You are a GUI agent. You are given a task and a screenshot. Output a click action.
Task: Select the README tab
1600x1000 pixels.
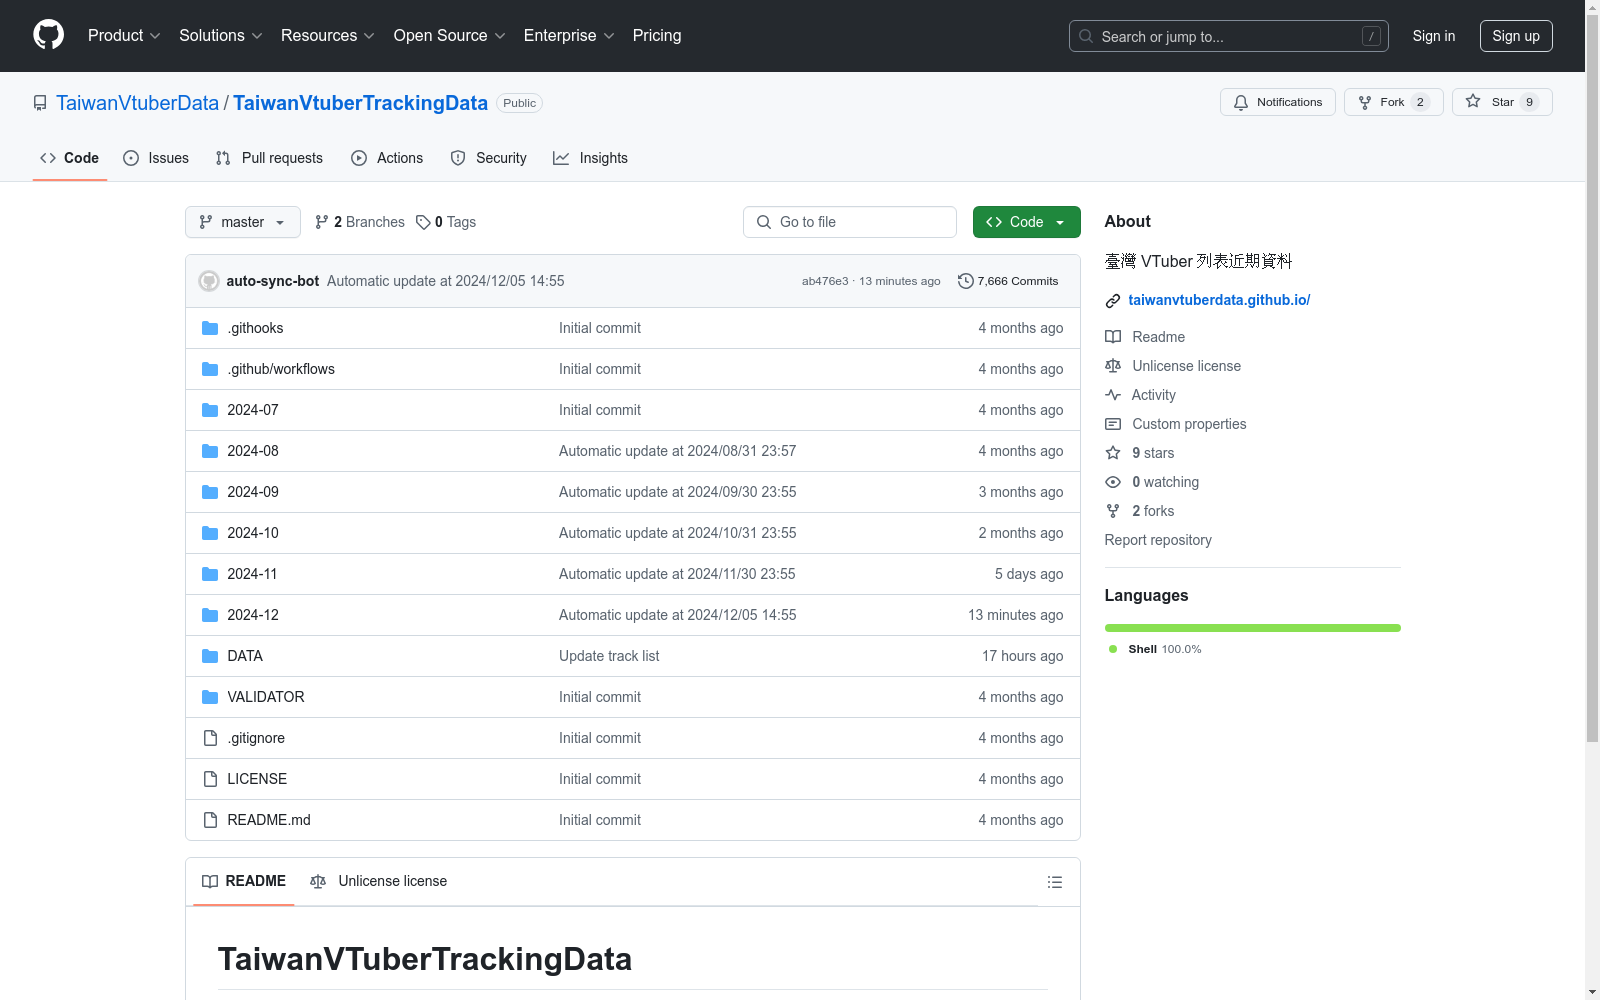coord(244,881)
